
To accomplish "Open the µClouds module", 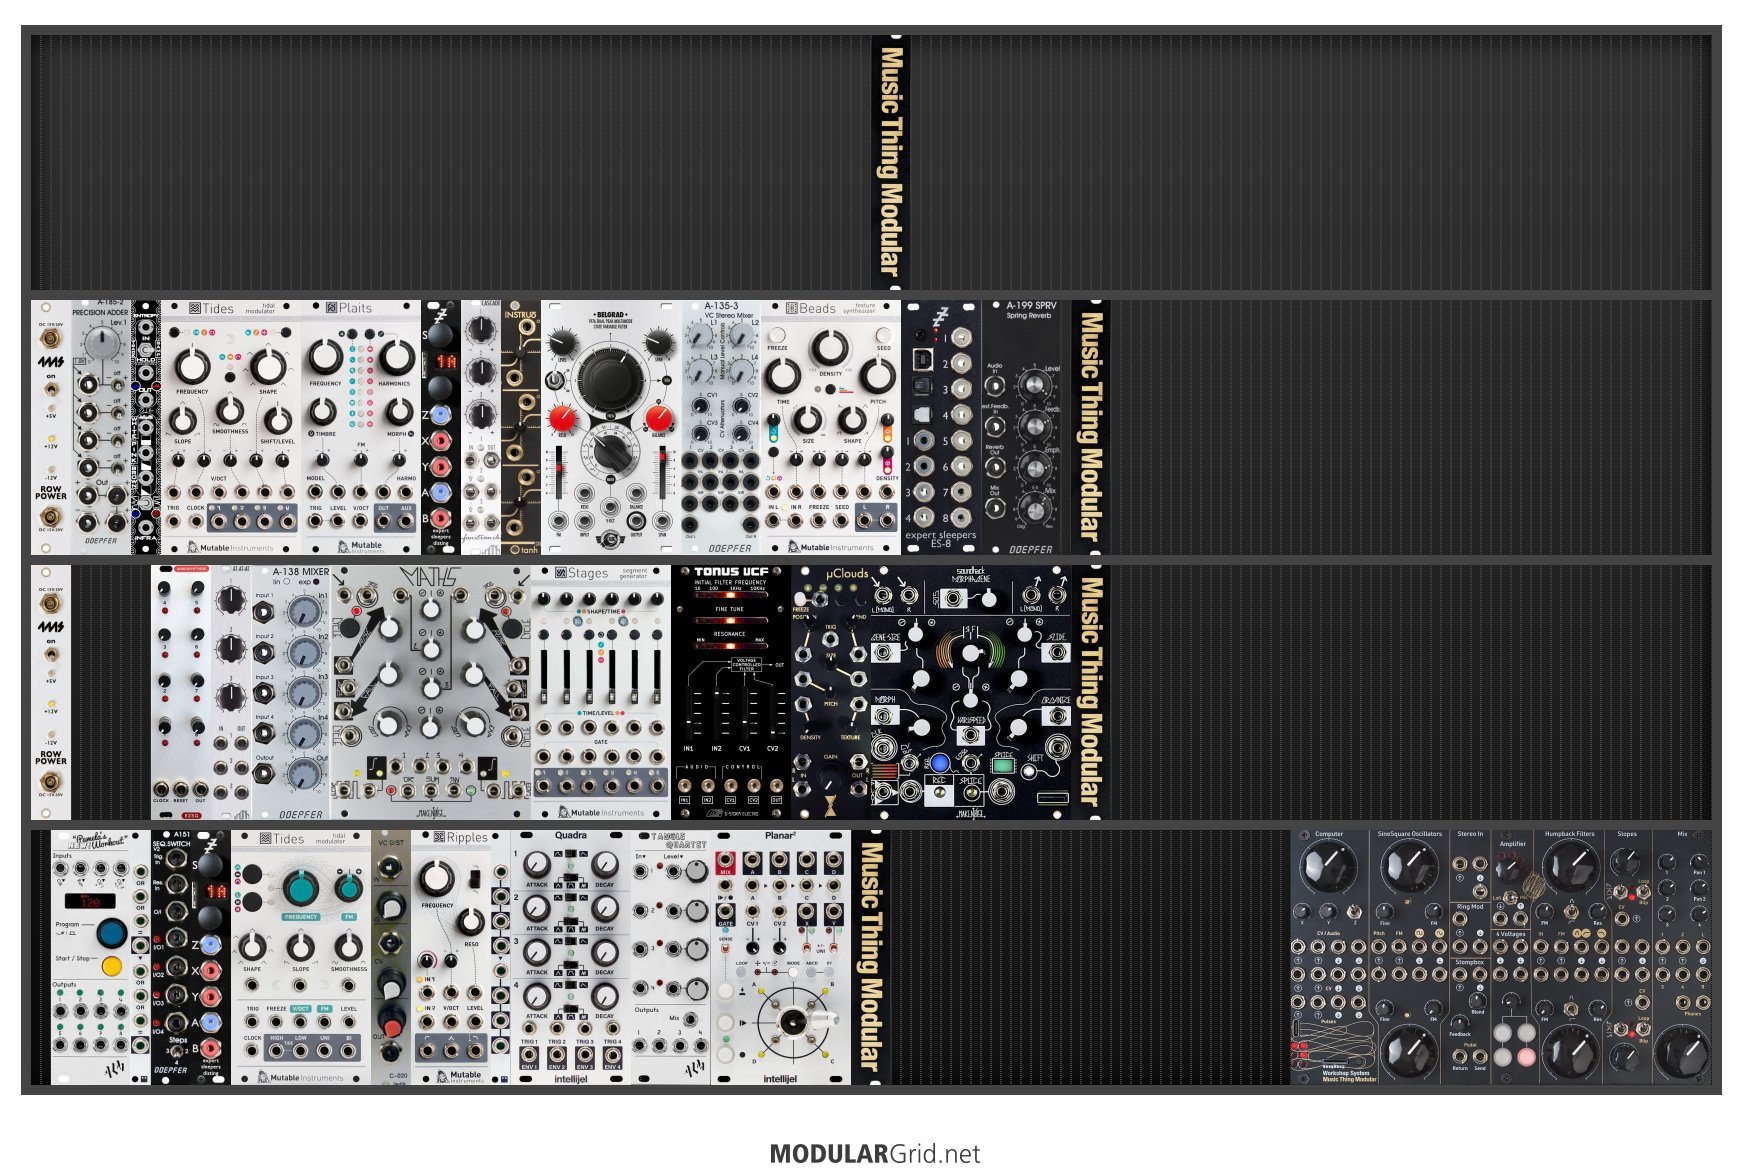I will [x=831, y=693].
